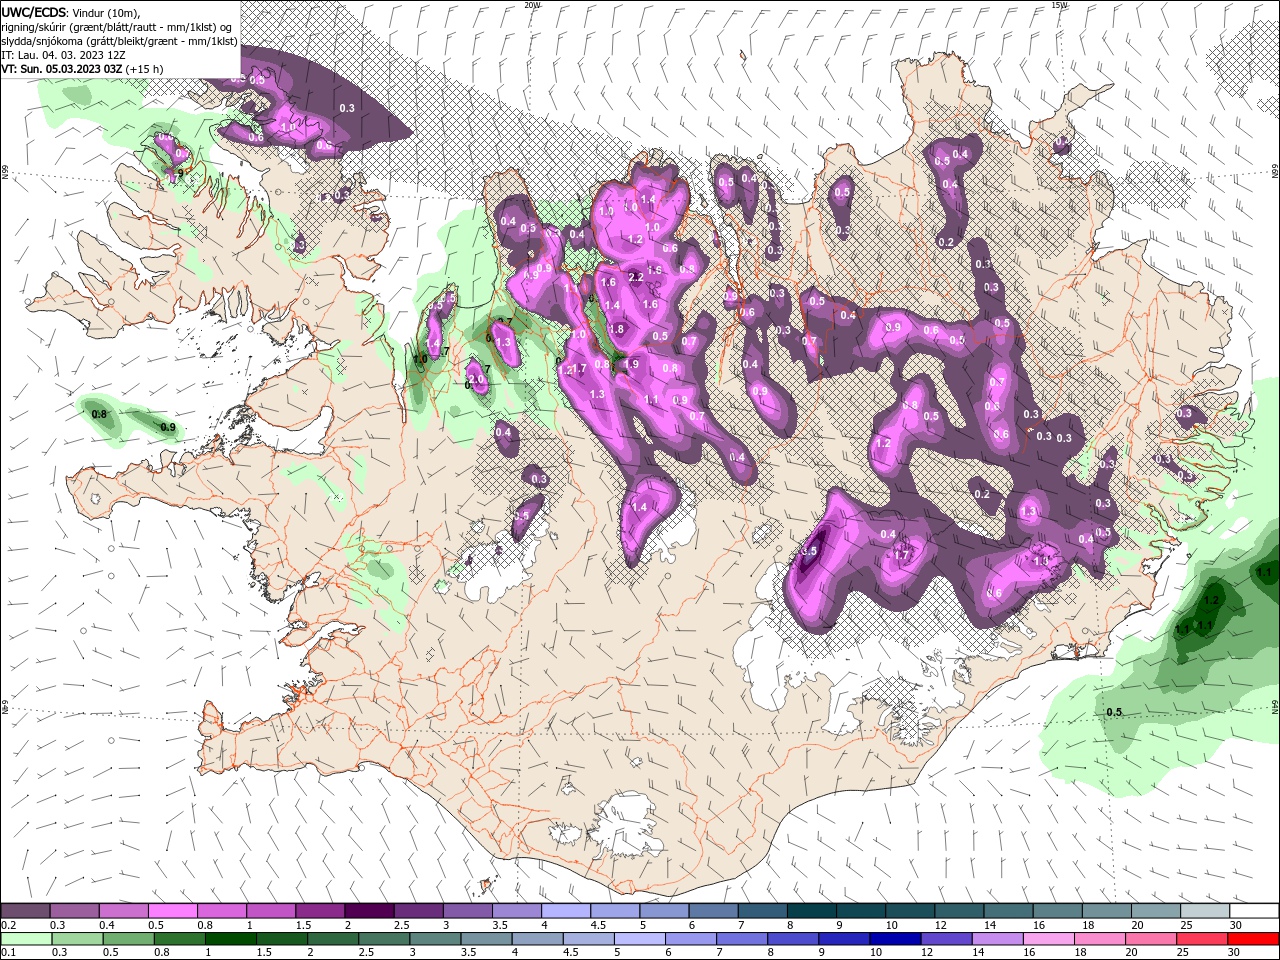Select the light pink rain swatch at 16

pos(1047,938)
